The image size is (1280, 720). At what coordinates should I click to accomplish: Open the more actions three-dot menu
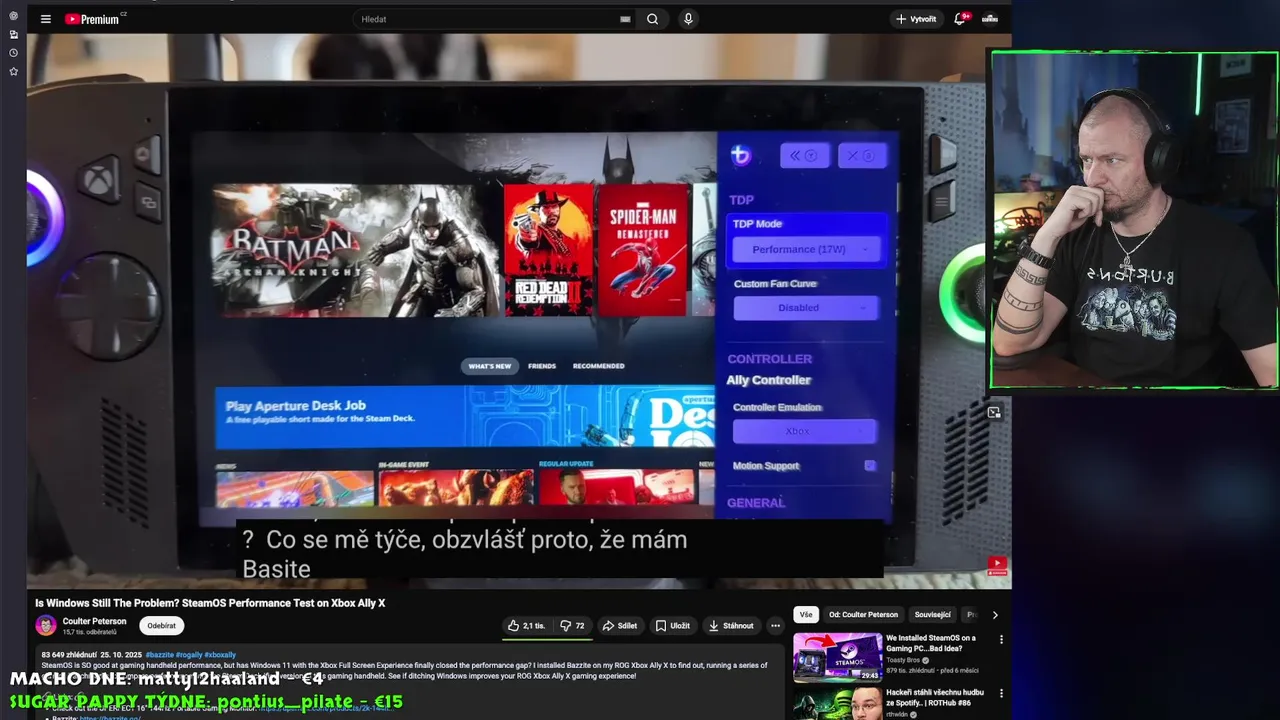pyautogui.click(x=775, y=626)
